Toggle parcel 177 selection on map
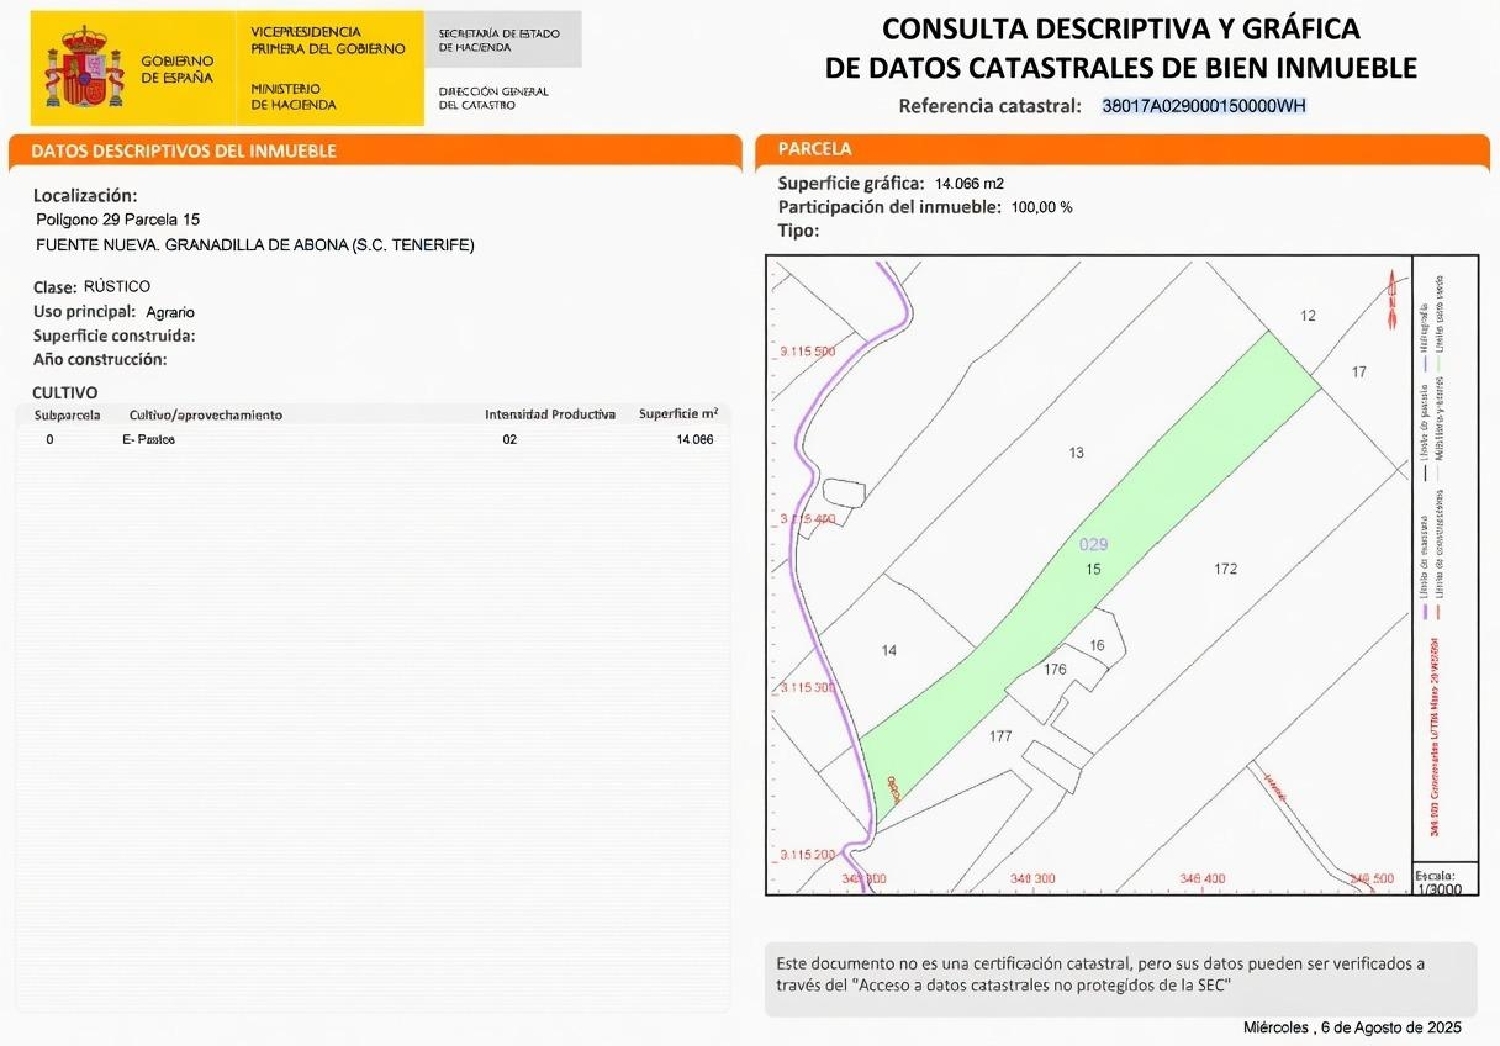The height and width of the screenshot is (1046, 1500). tap(1000, 735)
